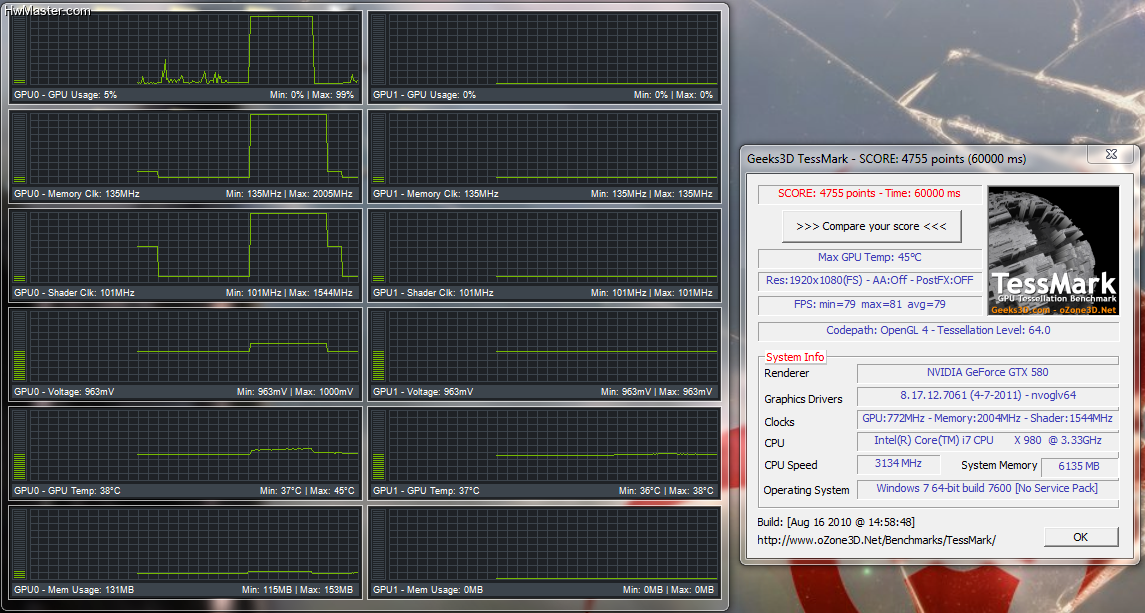The image size is (1145, 613).
Task: Click the TessMark benchmark logo image
Action: coord(1053,251)
